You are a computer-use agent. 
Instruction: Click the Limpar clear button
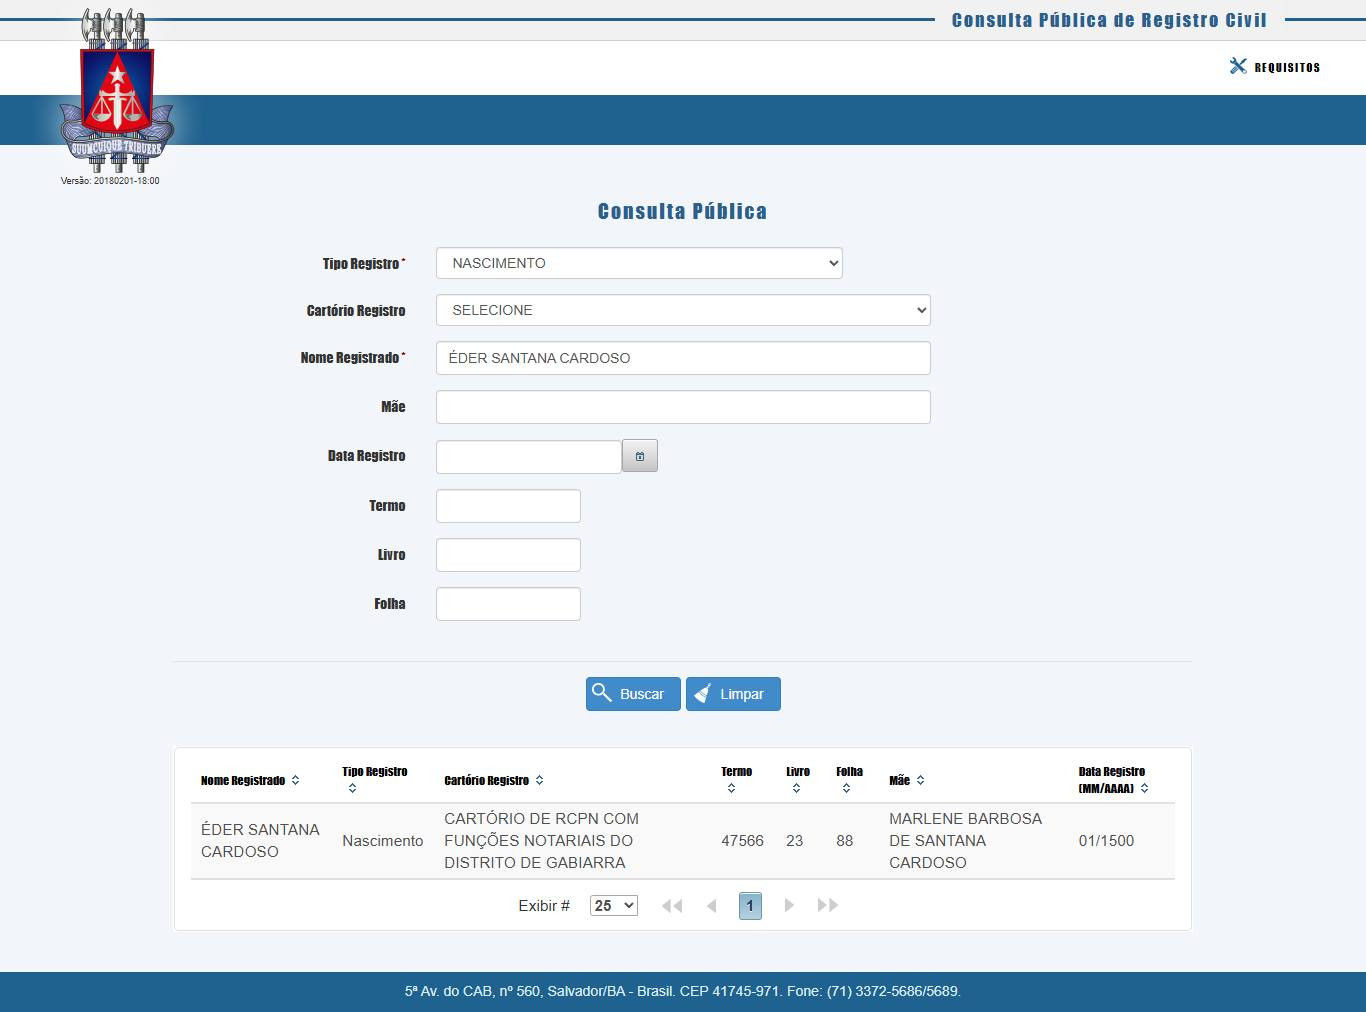tap(733, 694)
